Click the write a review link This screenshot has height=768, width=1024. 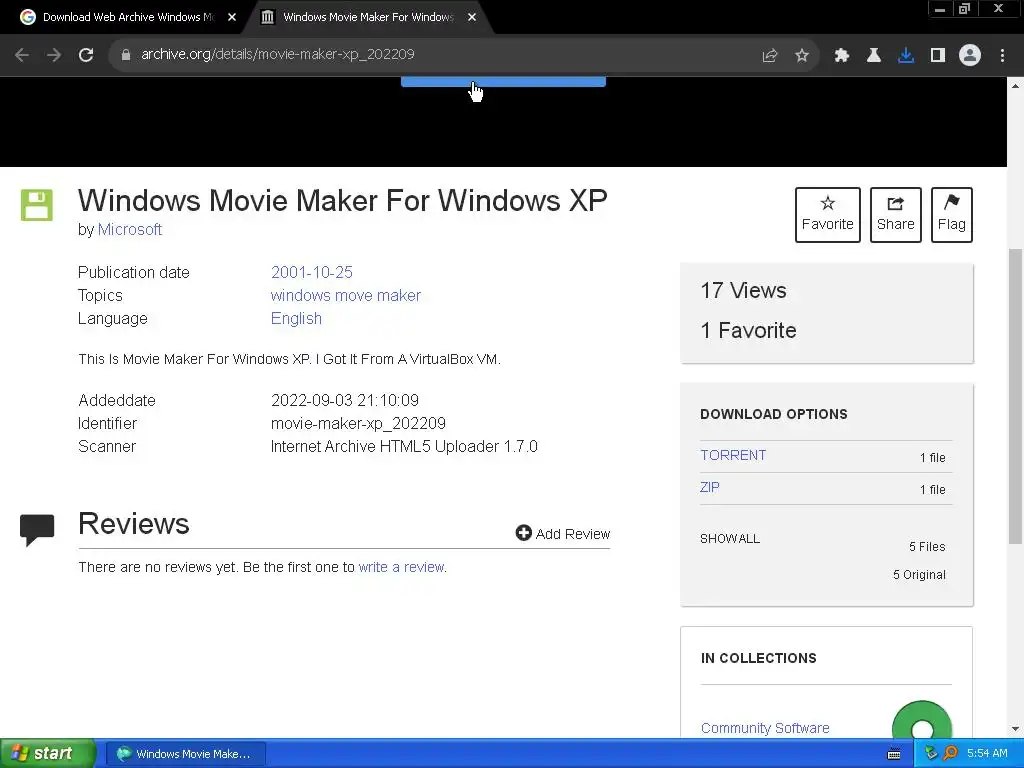coord(401,567)
